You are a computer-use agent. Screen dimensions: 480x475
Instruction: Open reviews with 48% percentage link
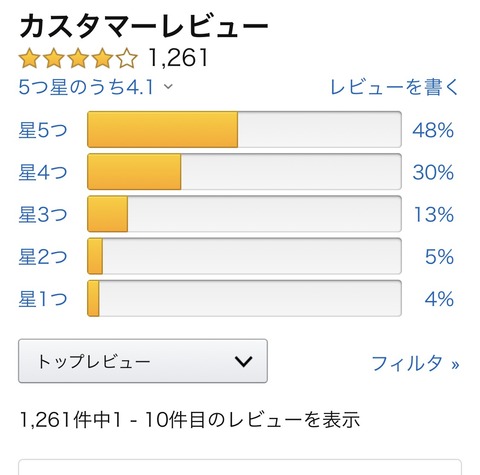click(433, 130)
